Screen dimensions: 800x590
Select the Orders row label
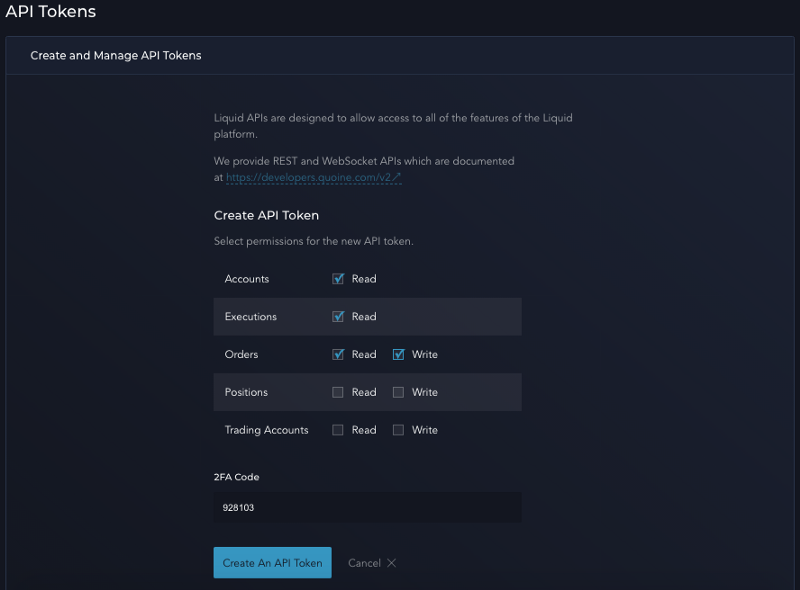coord(241,354)
